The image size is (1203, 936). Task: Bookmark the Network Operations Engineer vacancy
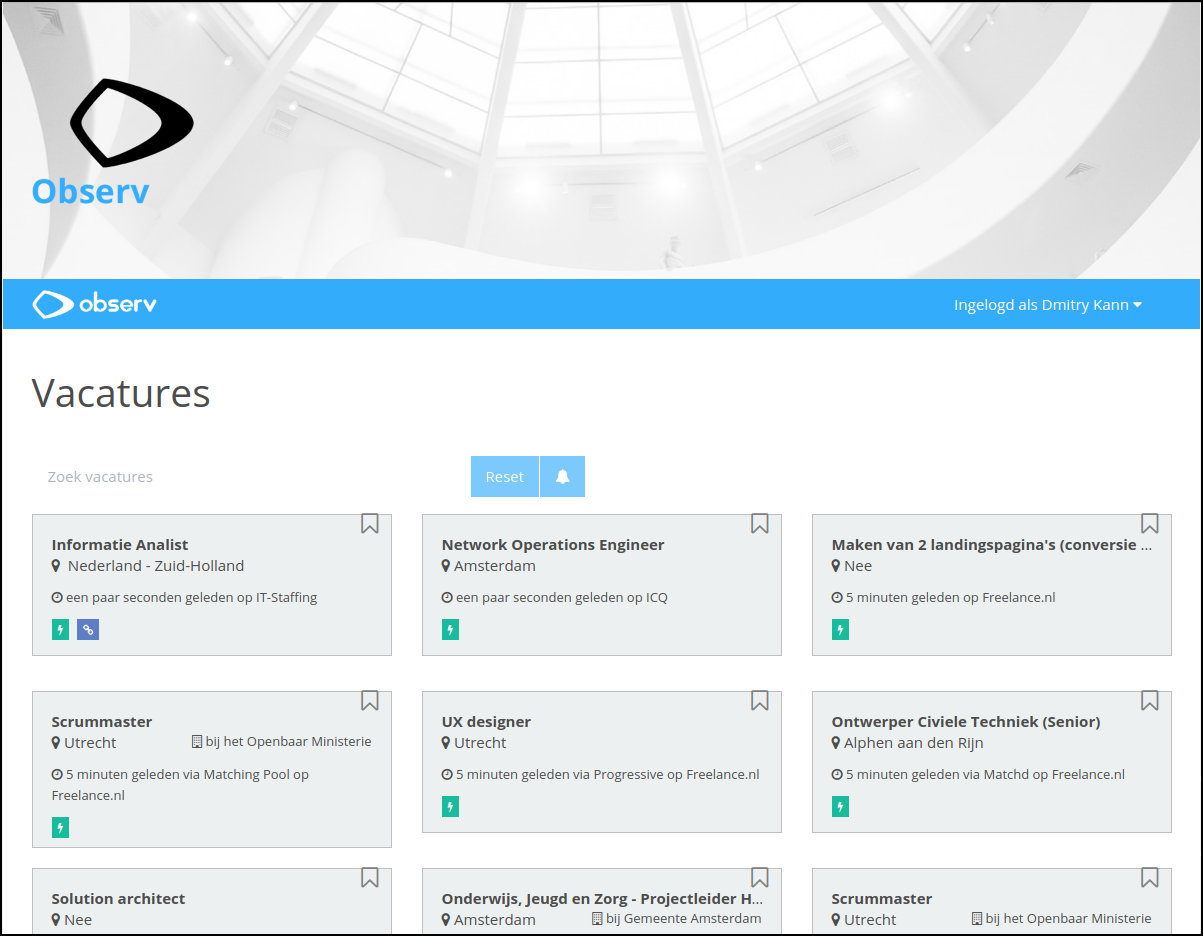[760, 524]
